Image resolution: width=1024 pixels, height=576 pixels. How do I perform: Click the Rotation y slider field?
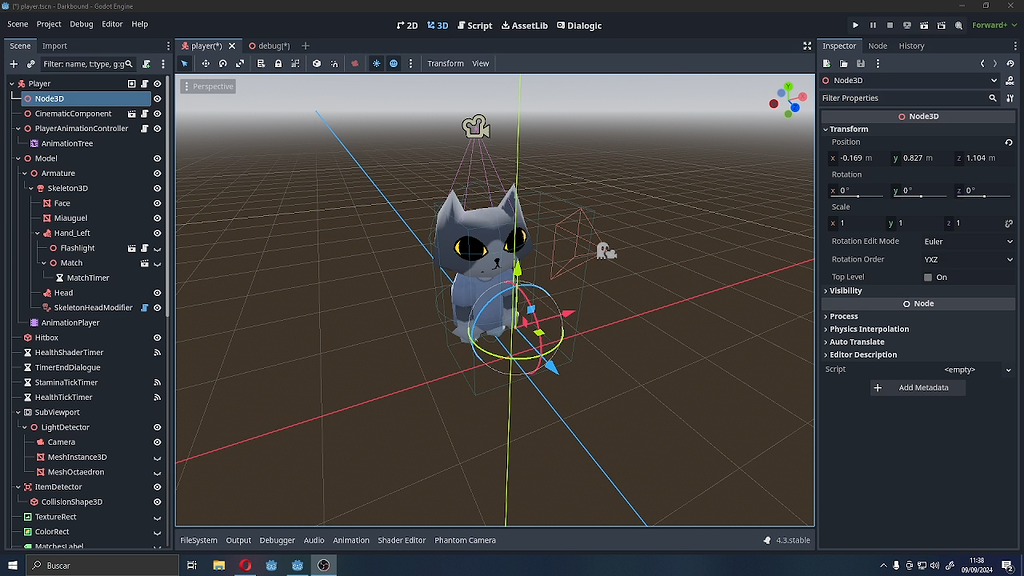[x=918, y=191]
